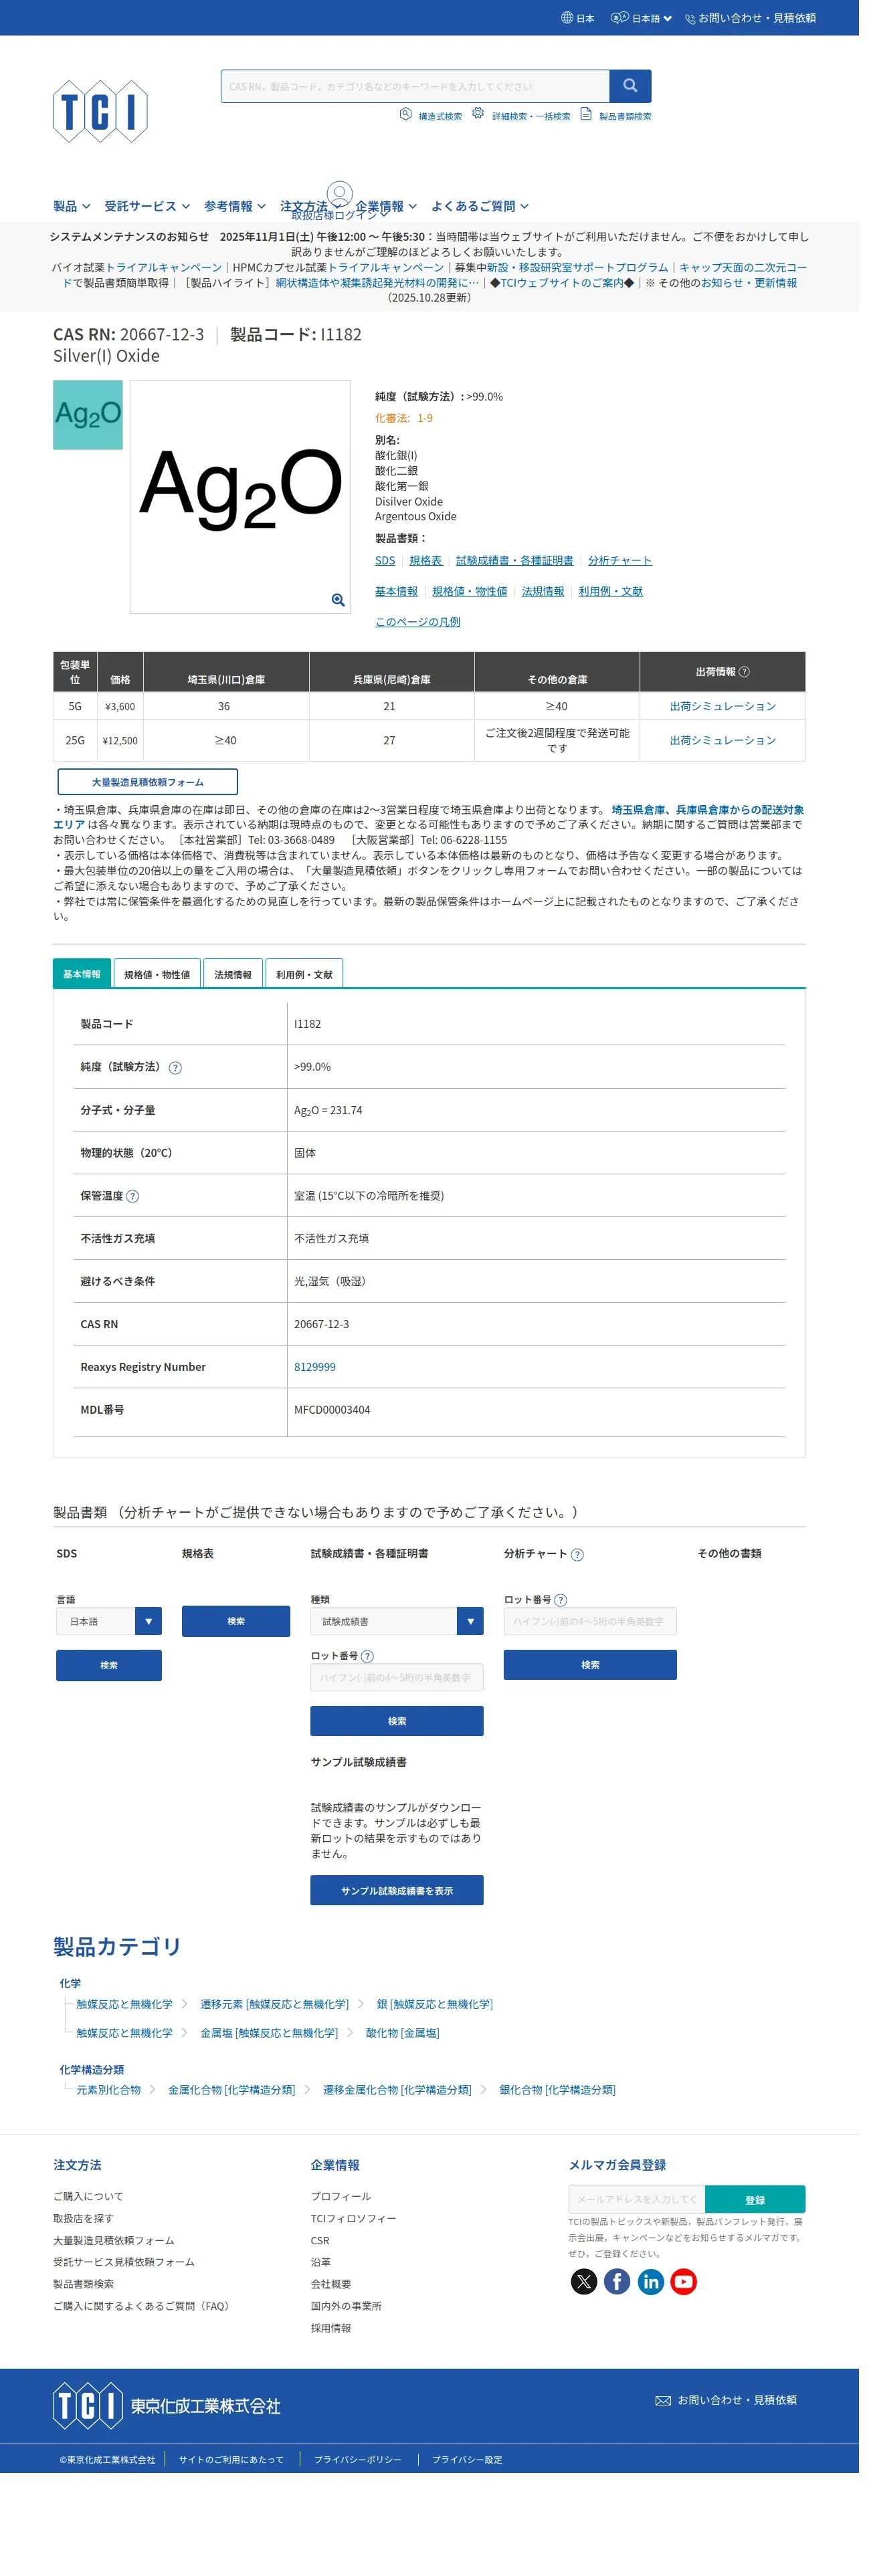
Task: Switch to the 基本情報 tab
Action: [82, 974]
